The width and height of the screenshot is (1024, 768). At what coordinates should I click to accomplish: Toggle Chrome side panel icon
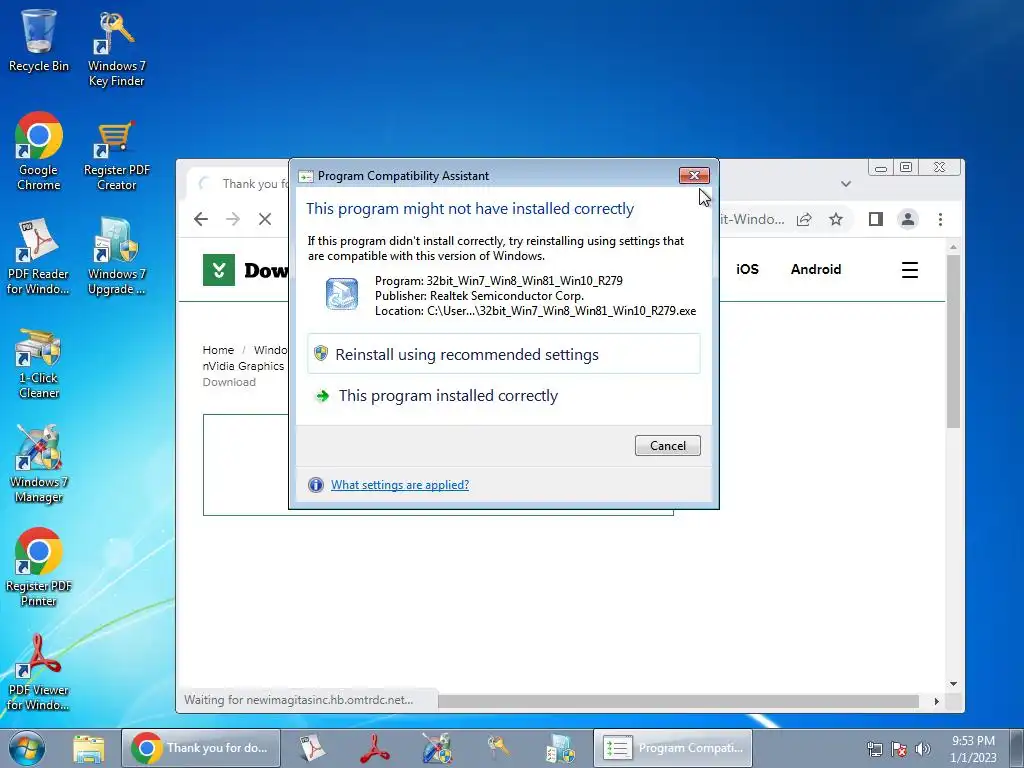click(x=876, y=219)
